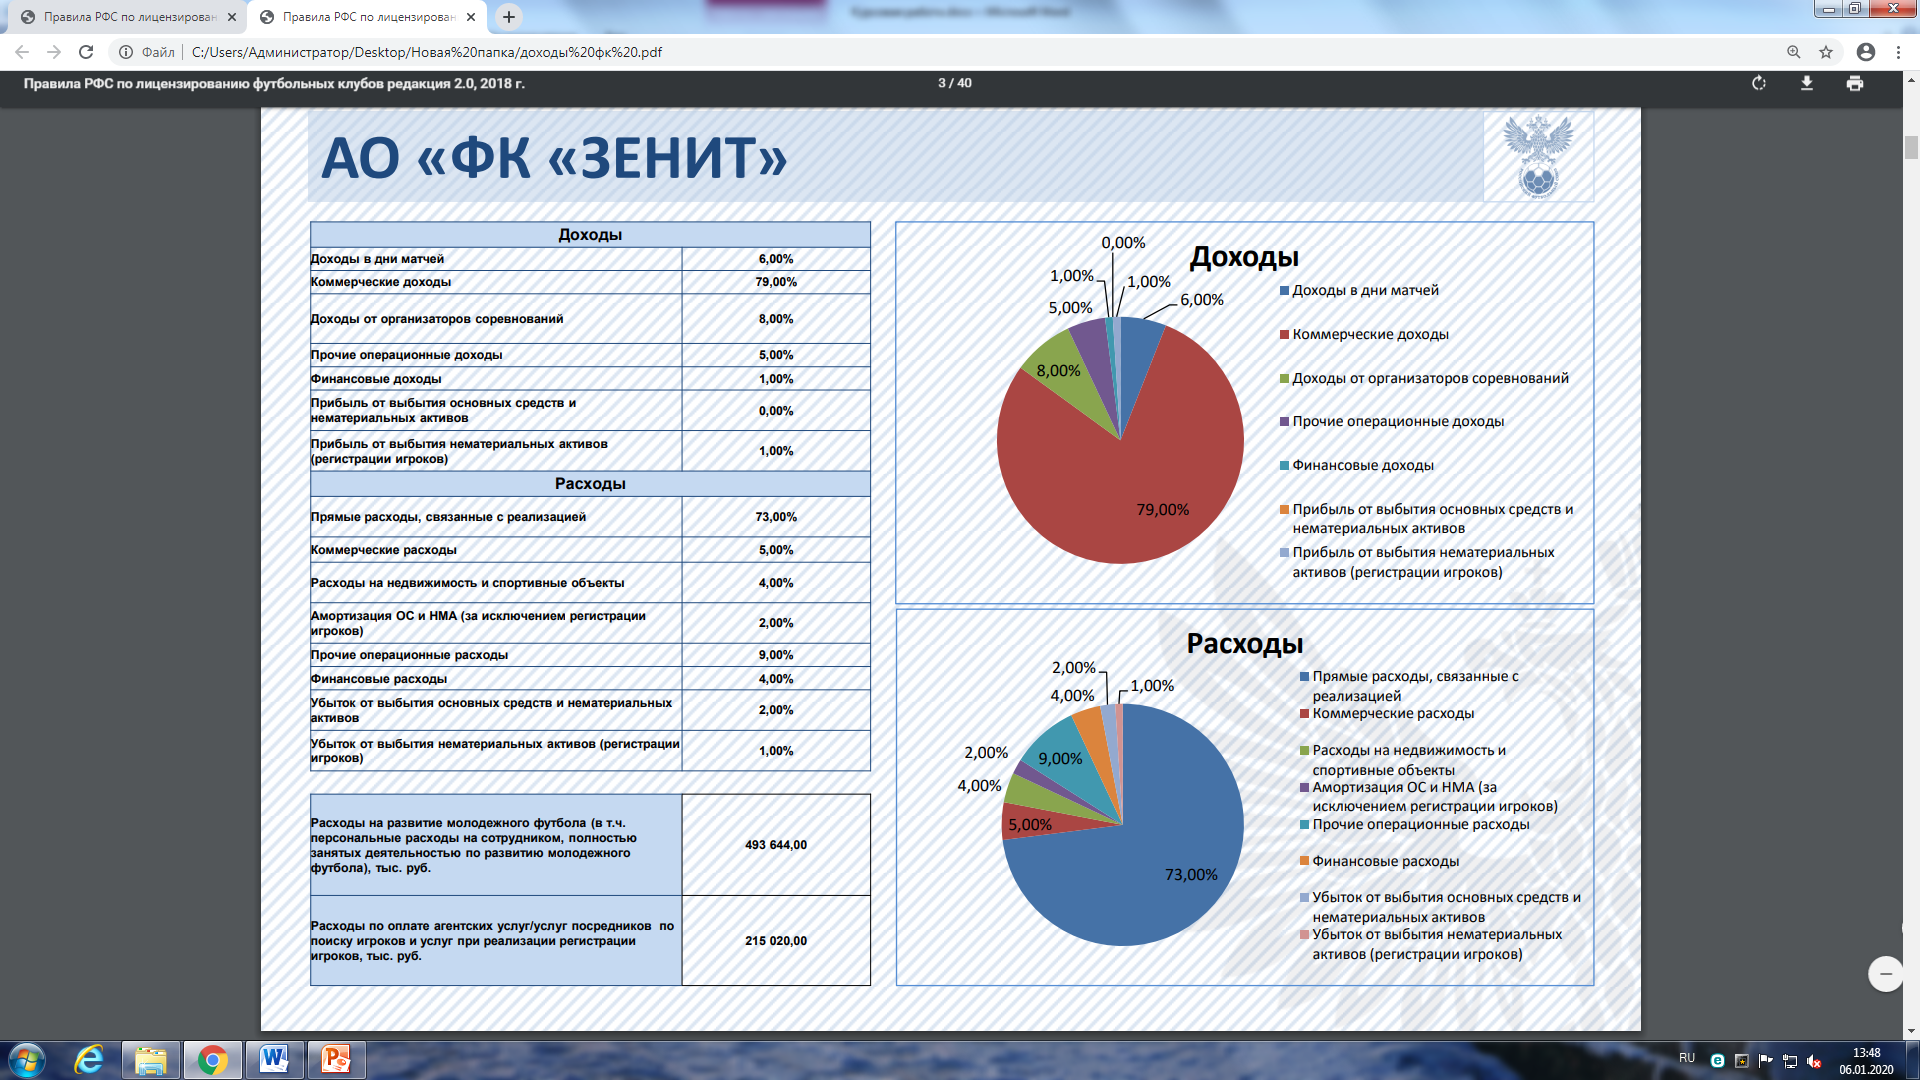
Task: Open a new browser tab
Action: tap(509, 17)
